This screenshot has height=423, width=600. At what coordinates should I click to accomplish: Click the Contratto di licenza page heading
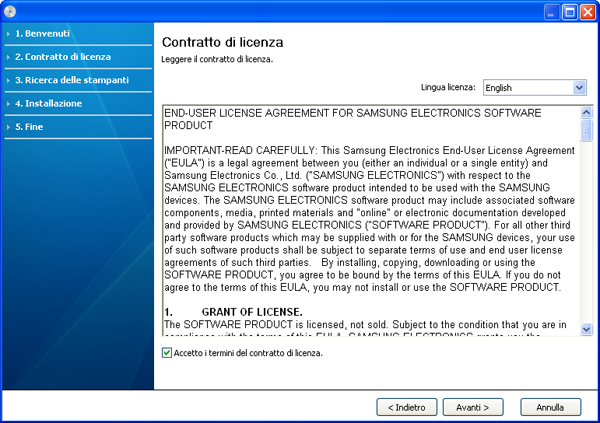coord(223,42)
